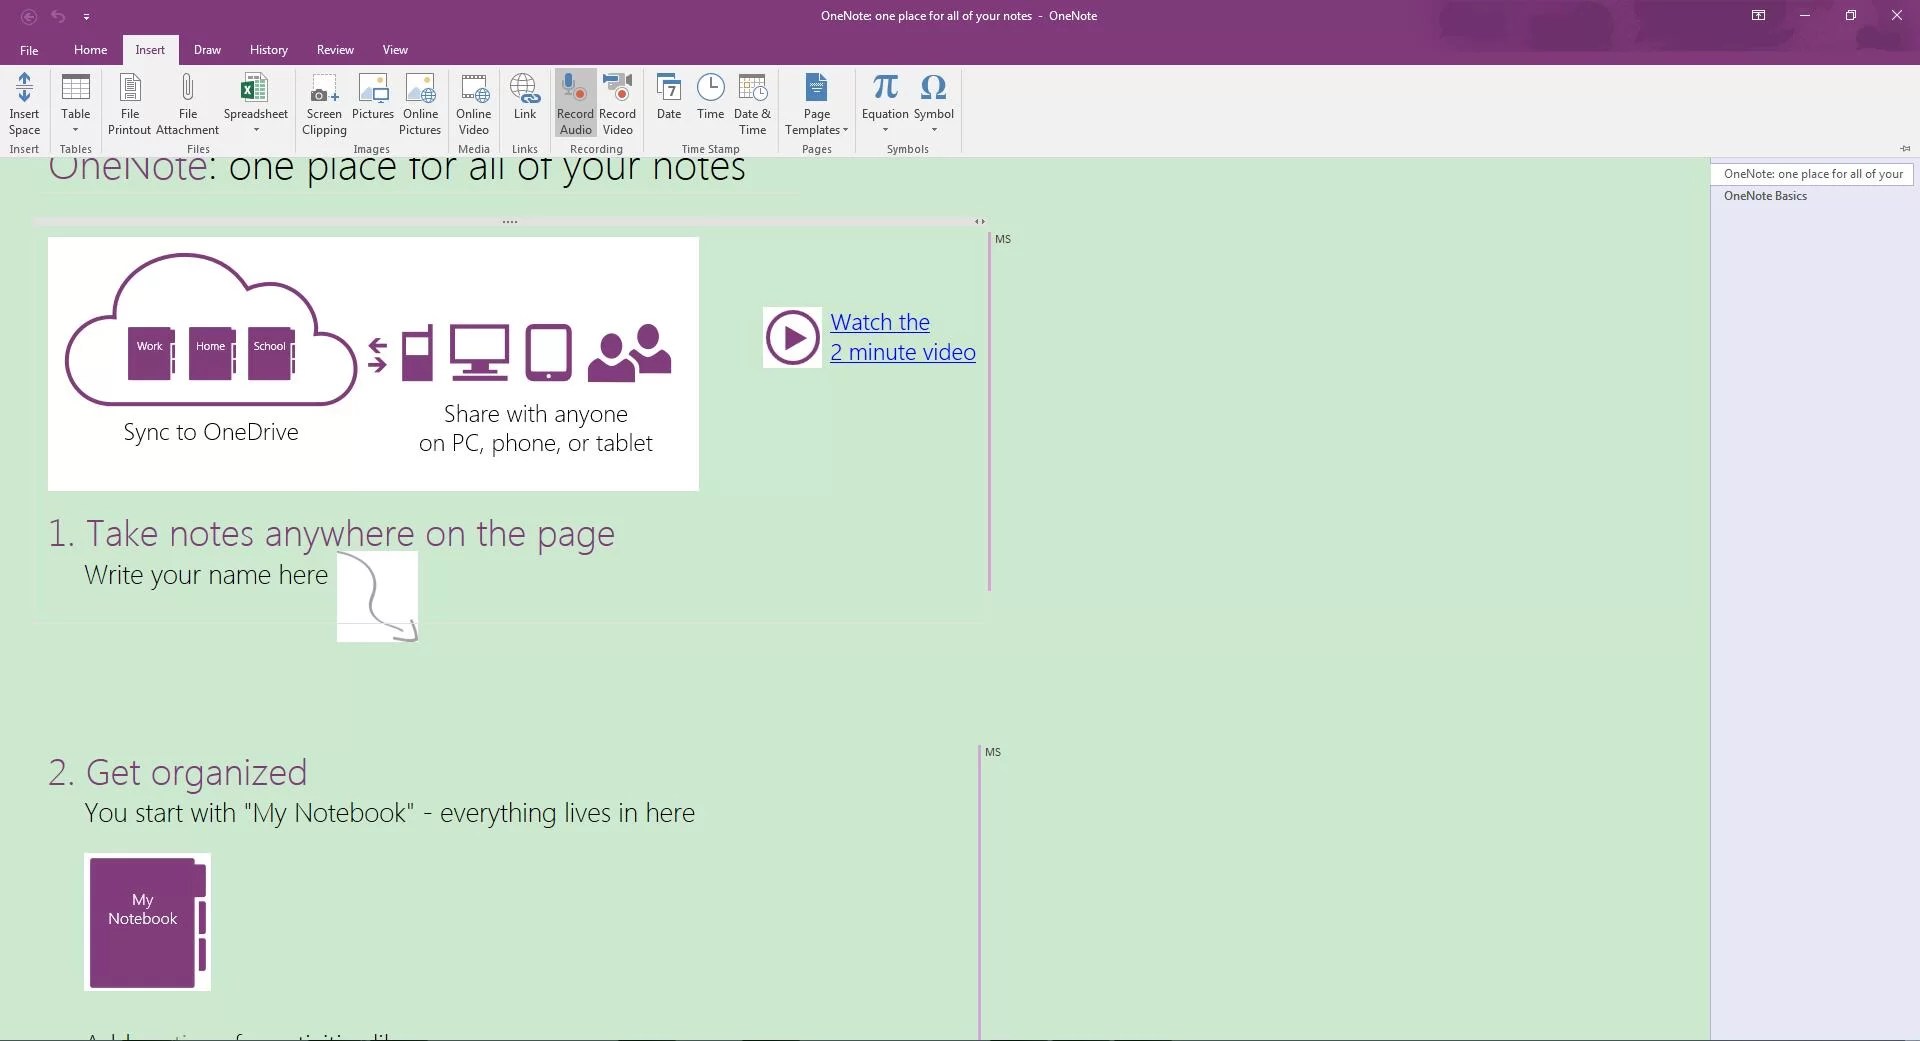Insert a File Printout
Screen dimensions: 1920x1041
(128, 103)
